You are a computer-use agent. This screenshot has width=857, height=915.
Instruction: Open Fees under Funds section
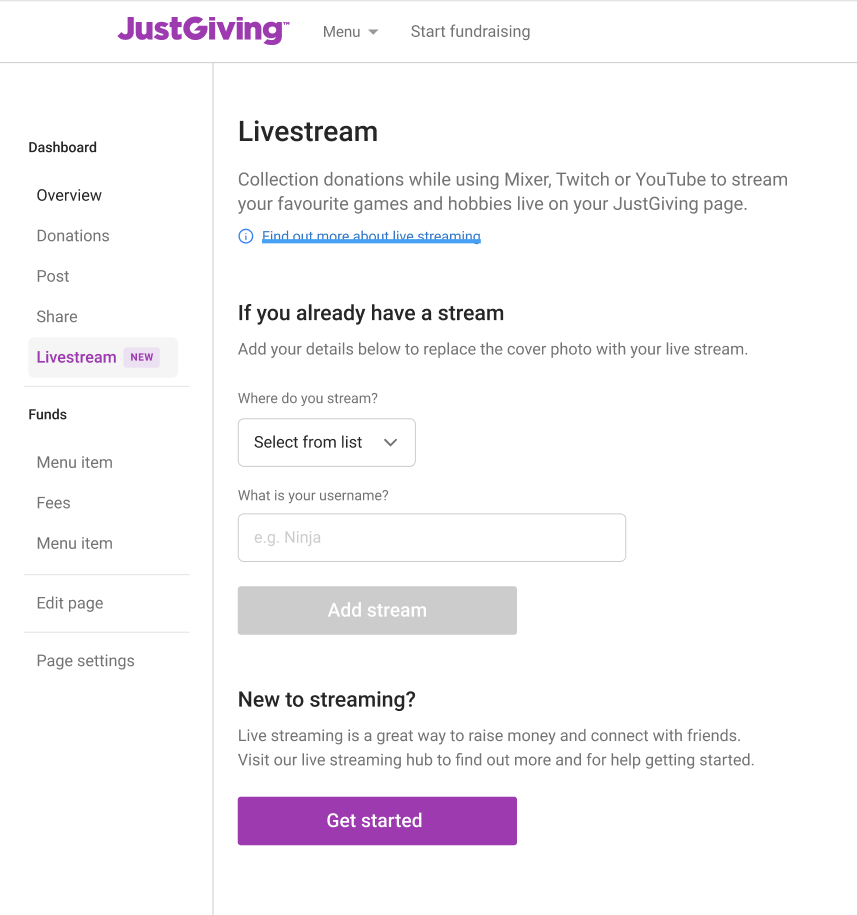54,503
